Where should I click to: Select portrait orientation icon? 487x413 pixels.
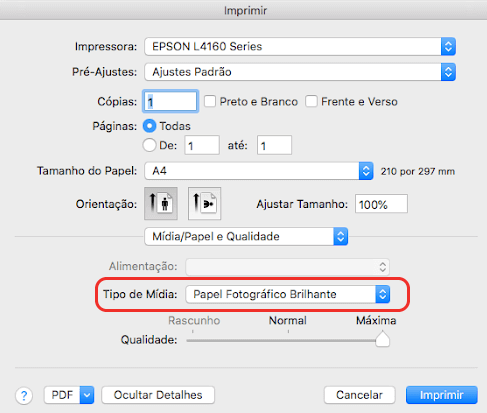click(161, 203)
